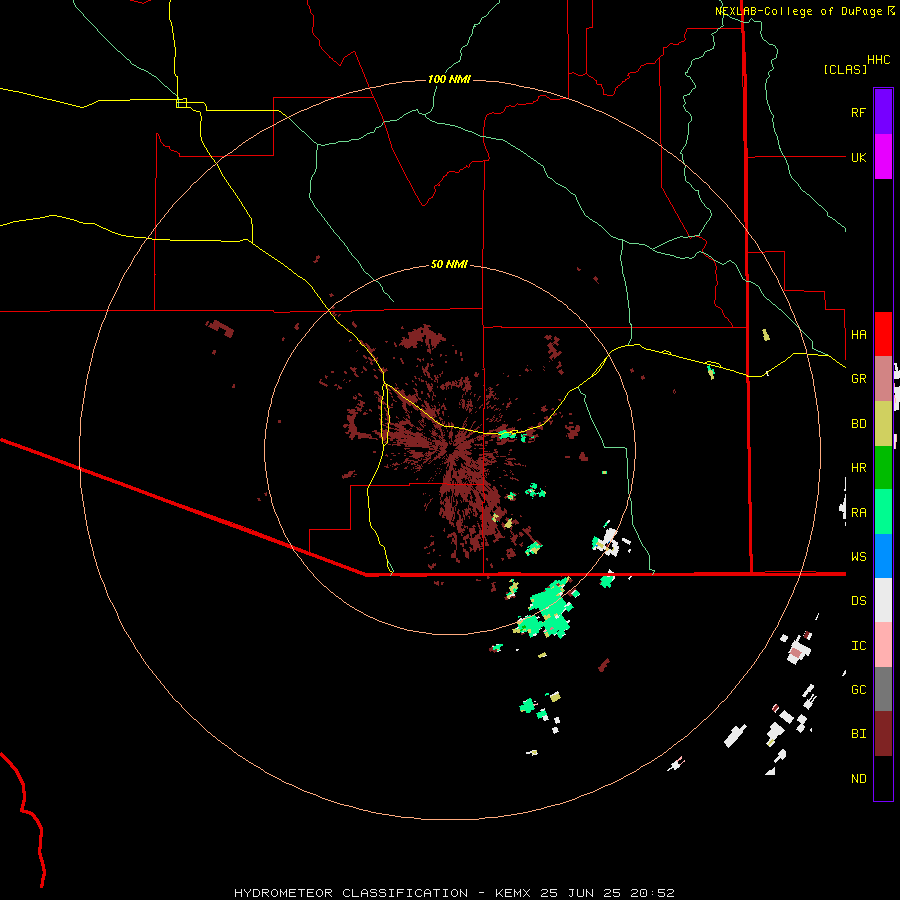
Task: Click the NEXLAB-College of DuPage text
Action: tap(798, 11)
